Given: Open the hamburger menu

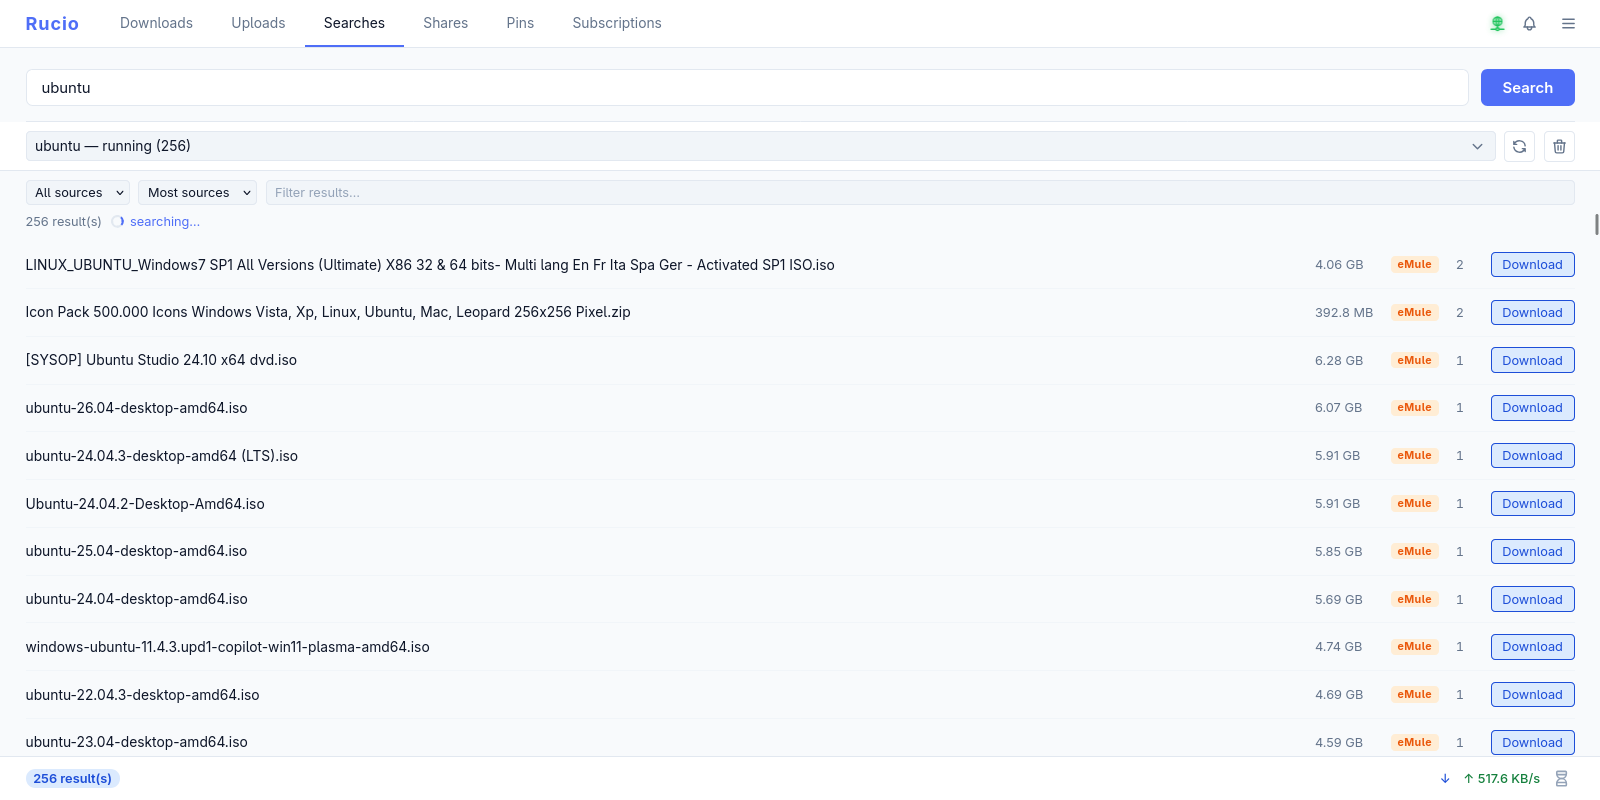Looking at the screenshot, I should click(1568, 23).
